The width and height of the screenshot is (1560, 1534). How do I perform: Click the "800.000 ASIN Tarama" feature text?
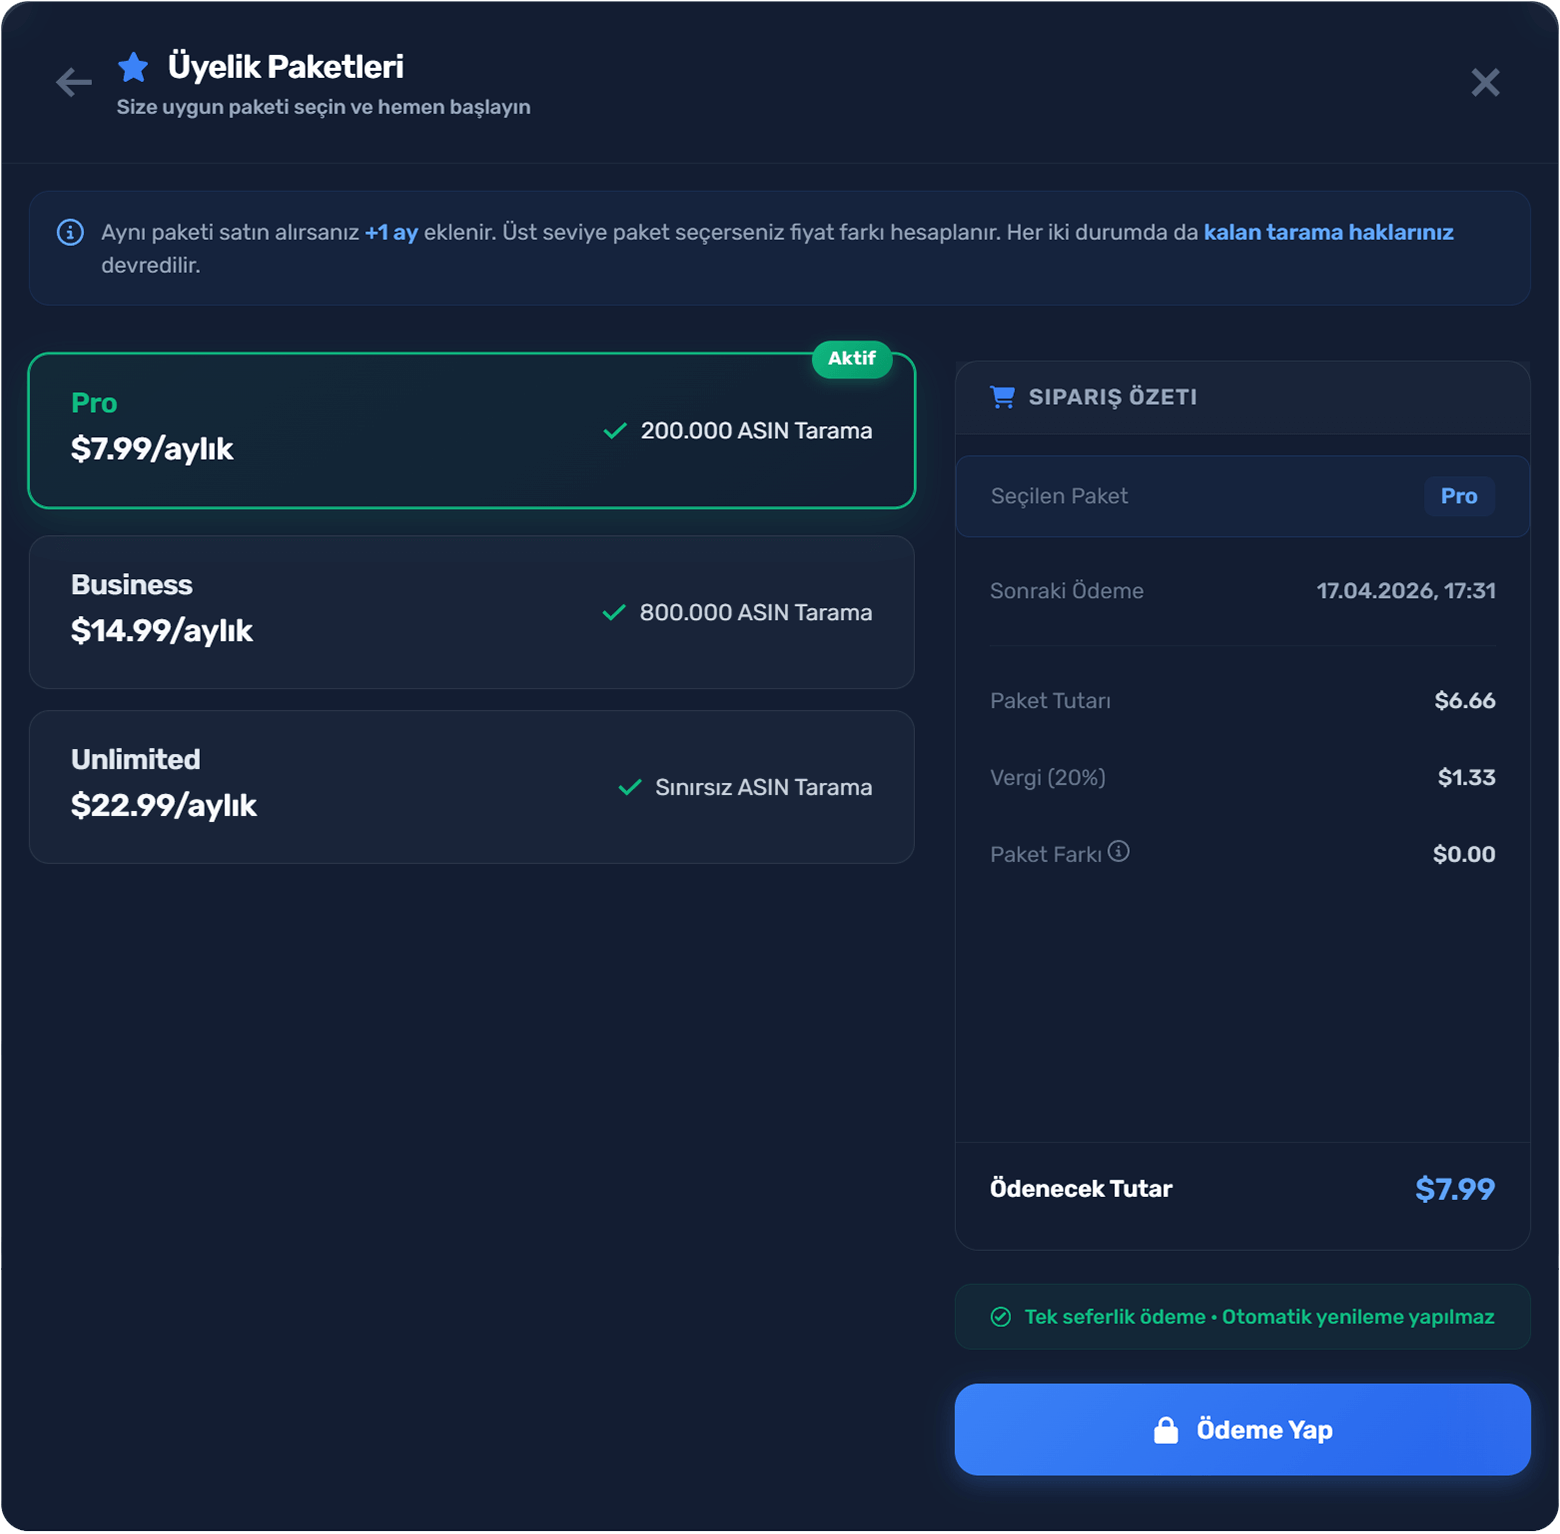point(756,613)
